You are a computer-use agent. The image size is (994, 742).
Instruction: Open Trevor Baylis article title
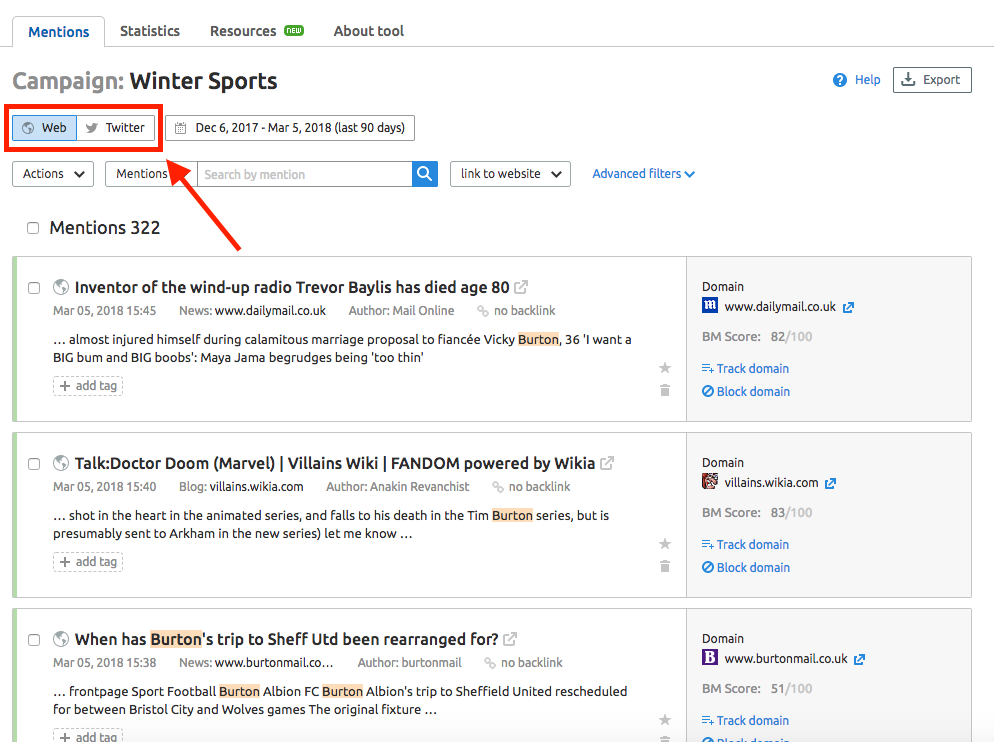[292, 287]
